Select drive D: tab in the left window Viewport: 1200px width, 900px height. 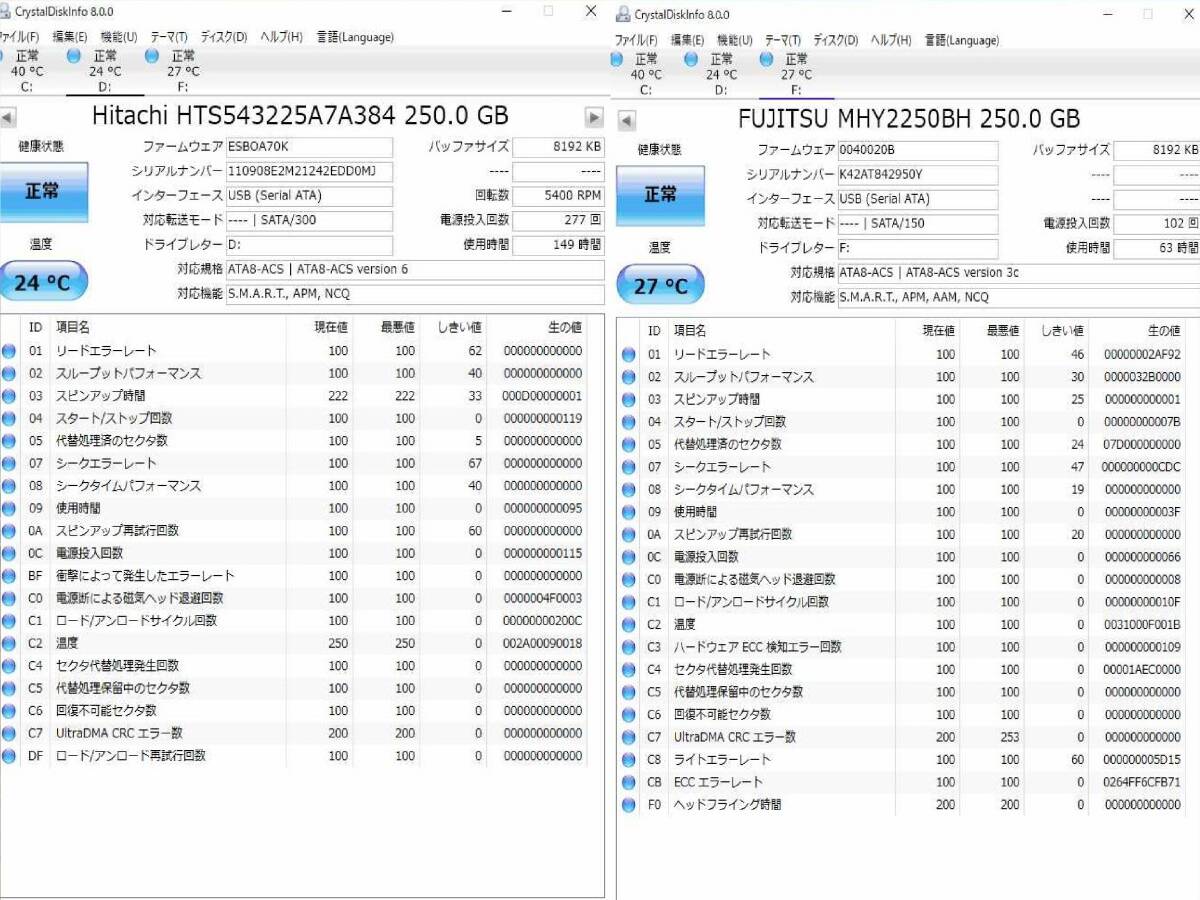pyautogui.click(x=104, y=71)
